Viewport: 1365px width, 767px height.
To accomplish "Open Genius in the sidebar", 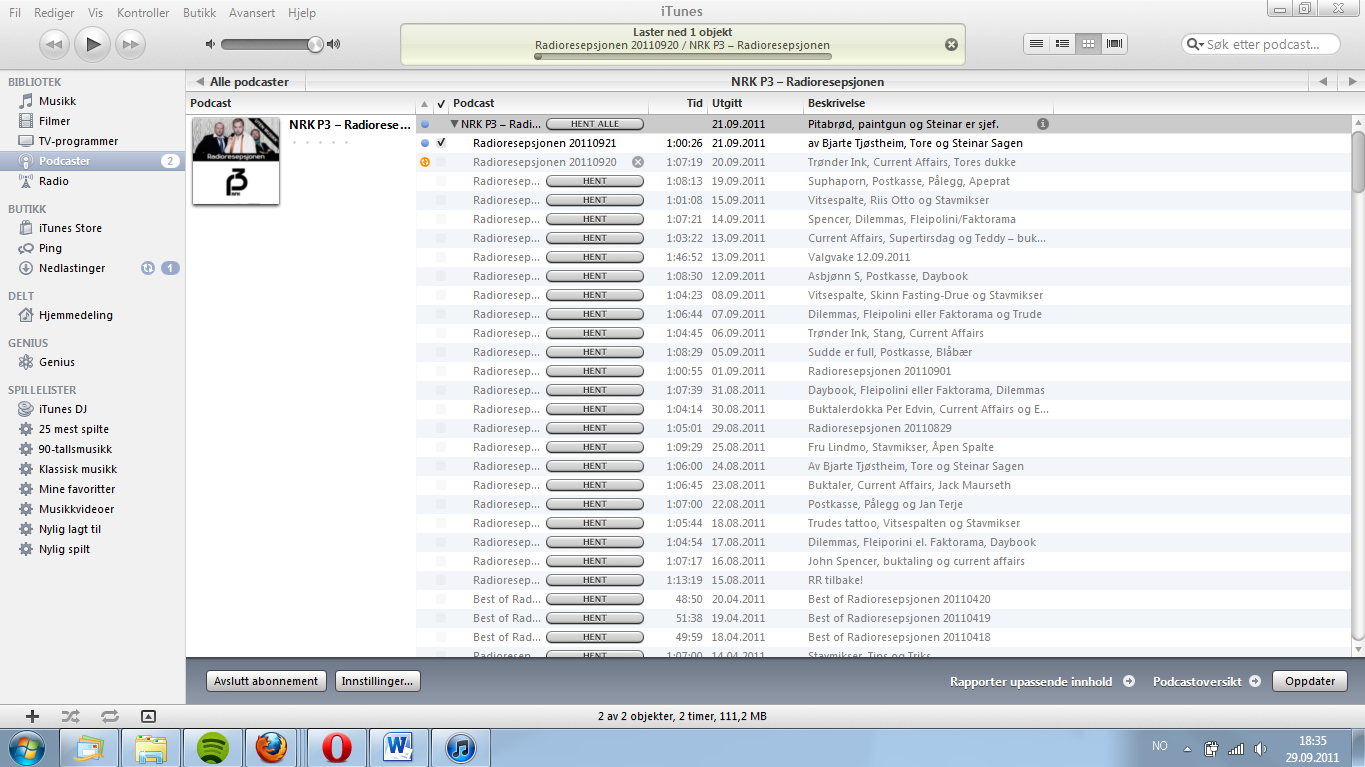I will point(57,362).
